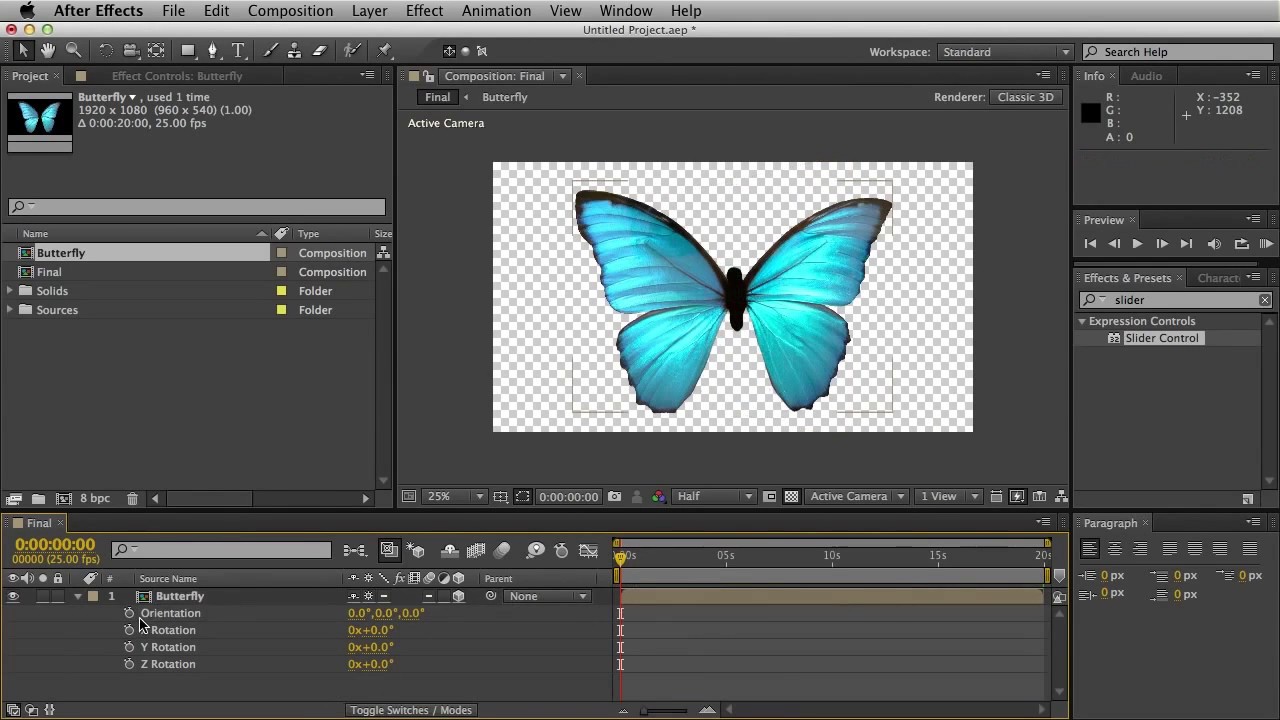Viewport: 1280px width, 720px height.
Task: Collapse the Butterfly layer properties
Action: coord(78,596)
